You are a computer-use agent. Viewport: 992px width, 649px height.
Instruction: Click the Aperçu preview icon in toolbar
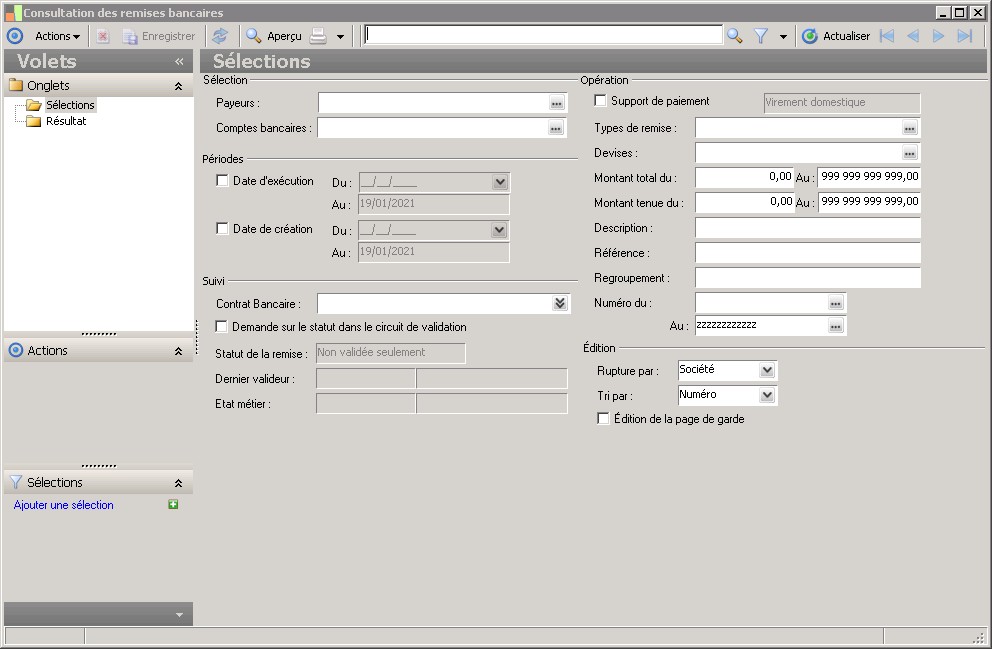pyautogui.click(x=255, y=36)
